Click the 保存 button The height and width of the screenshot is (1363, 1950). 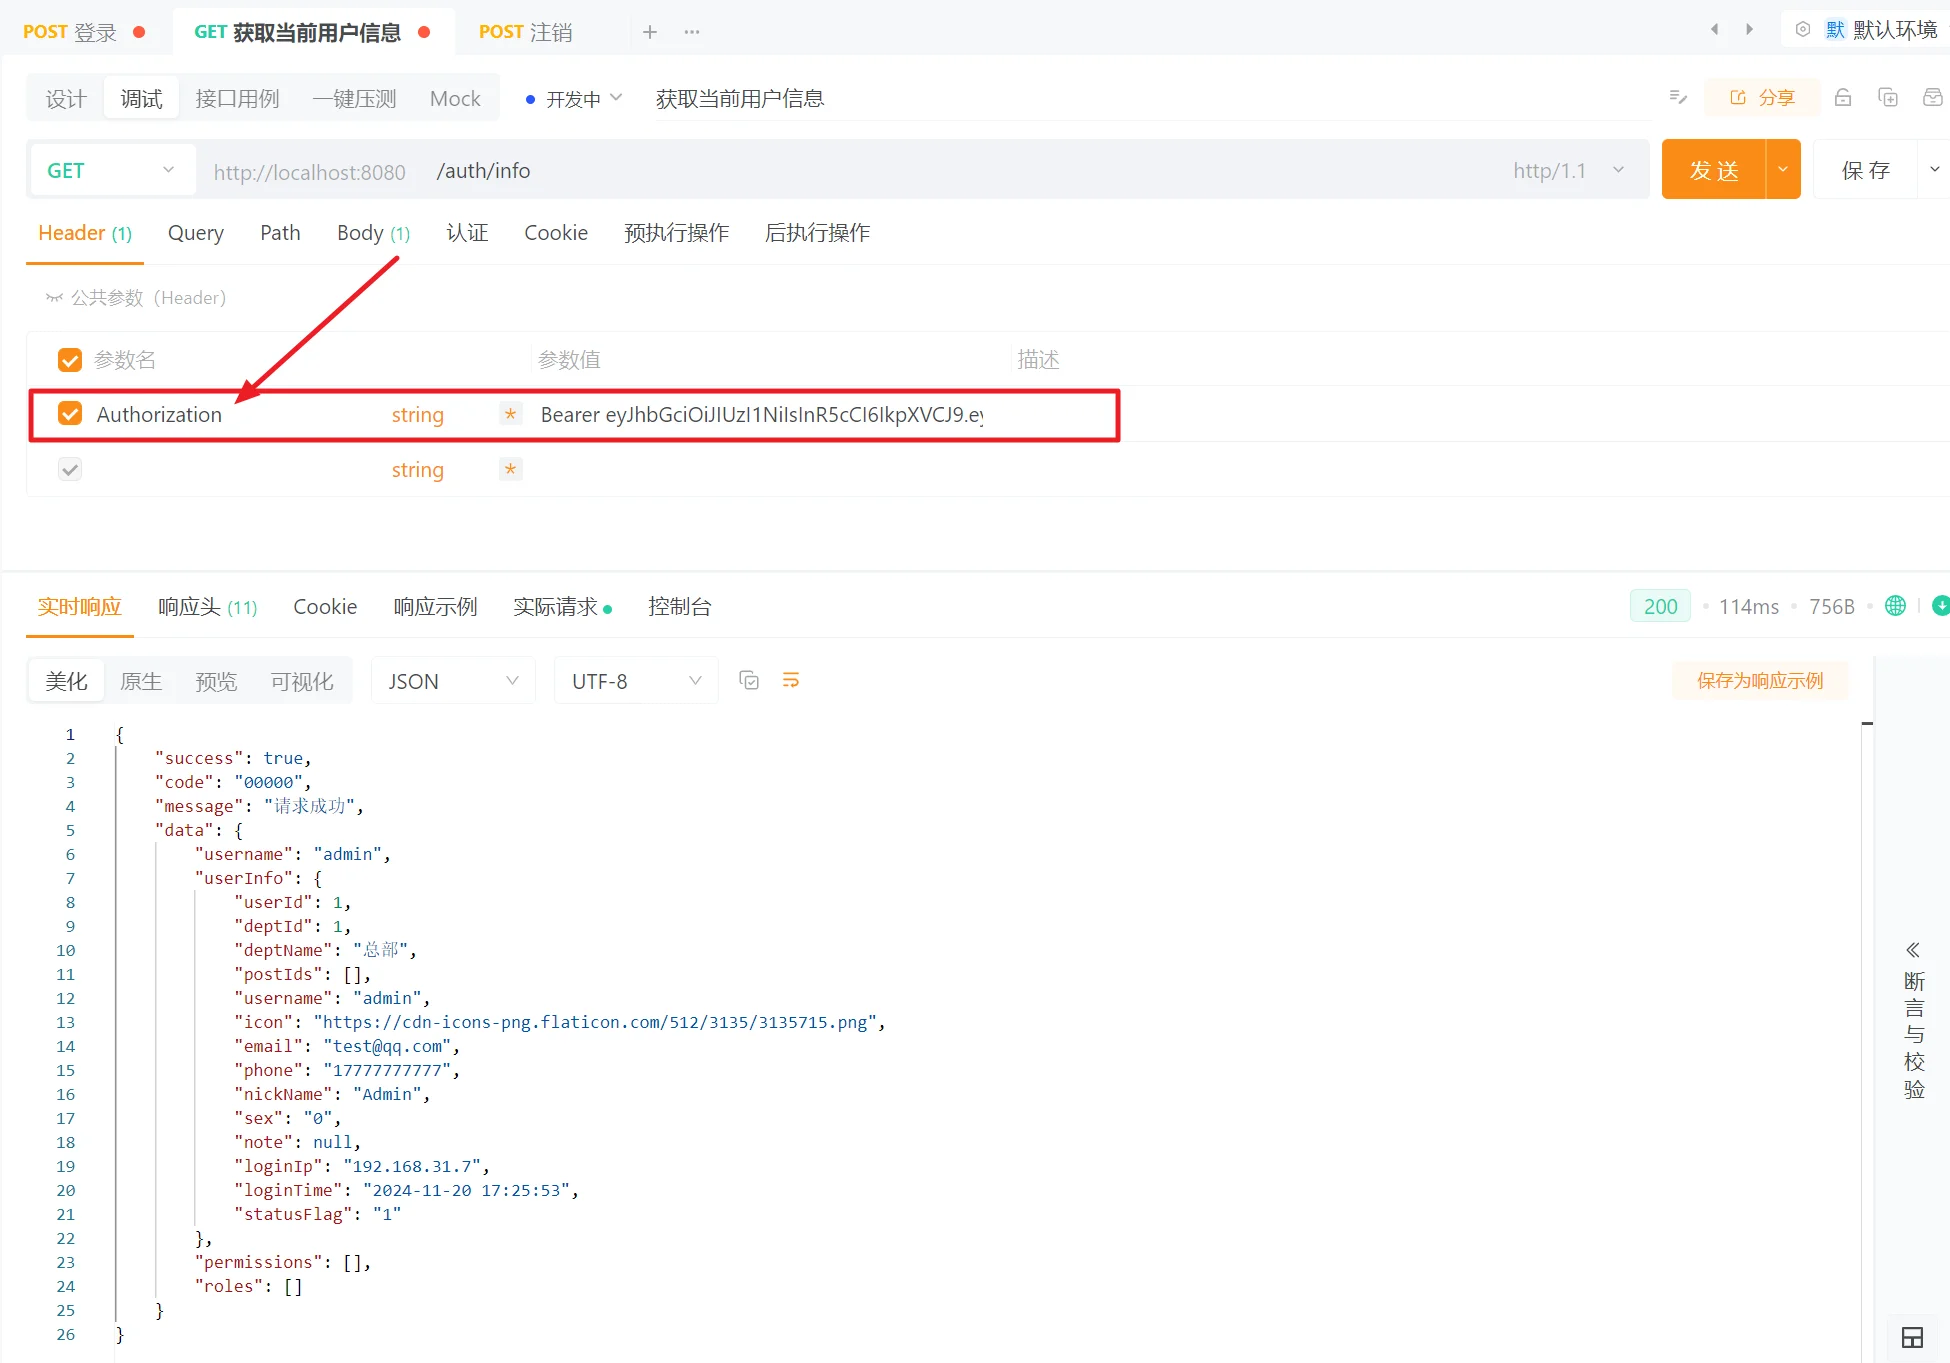[x=1866, y=169]
